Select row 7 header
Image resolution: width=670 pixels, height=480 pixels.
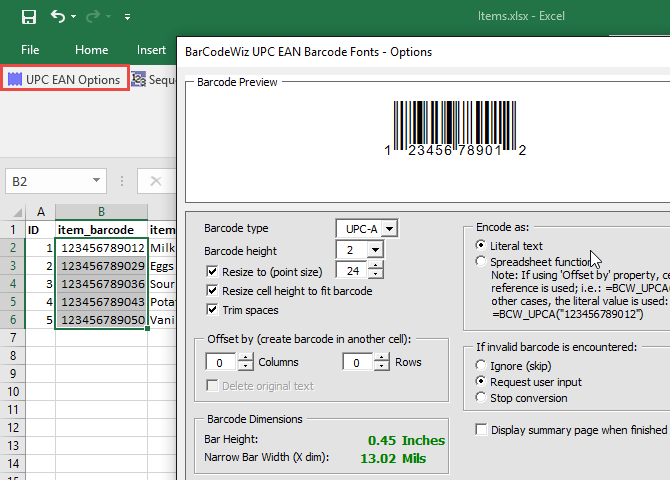(13, 338)
